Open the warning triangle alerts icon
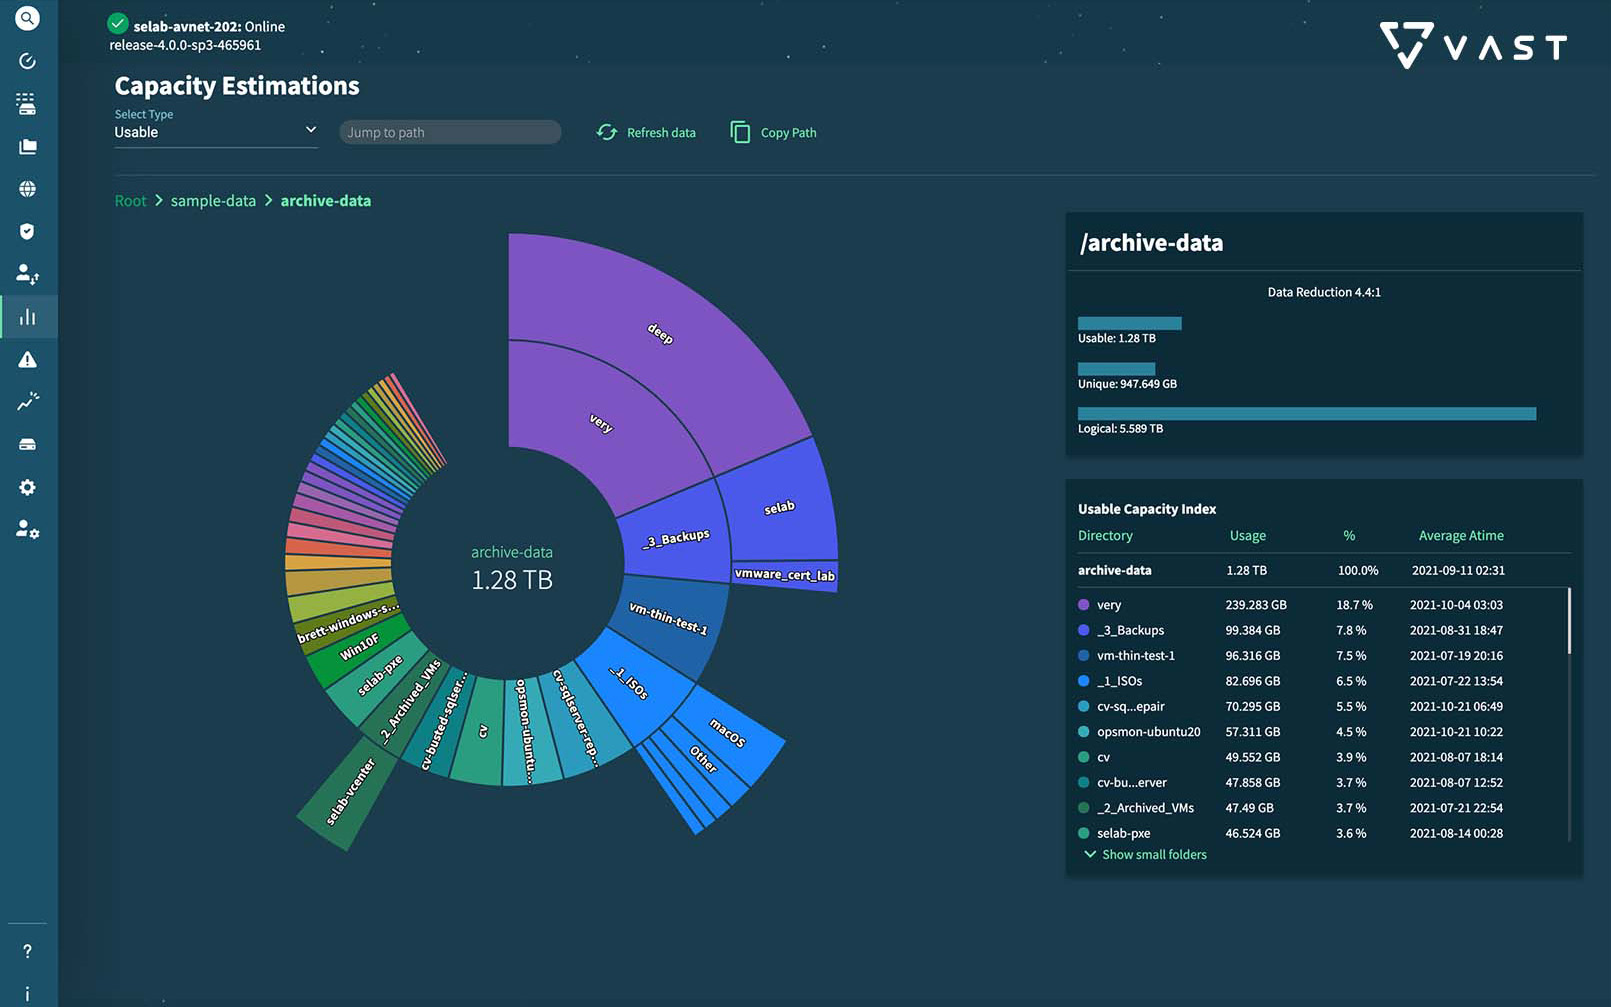The image size is (1611, 1007). pyautogui.click(x=27, y=360)
